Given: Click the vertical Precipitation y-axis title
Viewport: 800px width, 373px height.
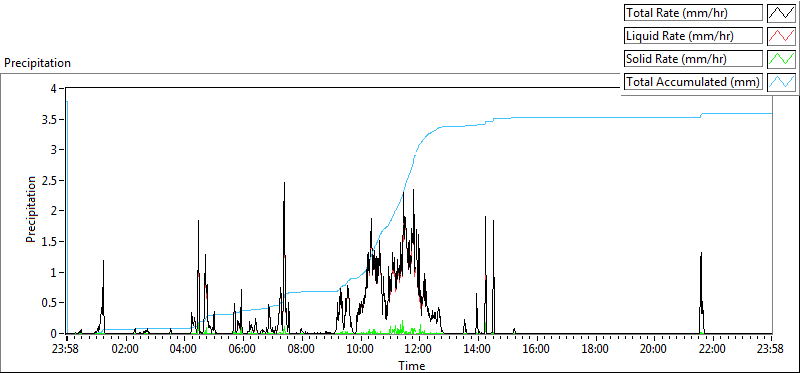Looking at the screenshot, I should point(31,209).
